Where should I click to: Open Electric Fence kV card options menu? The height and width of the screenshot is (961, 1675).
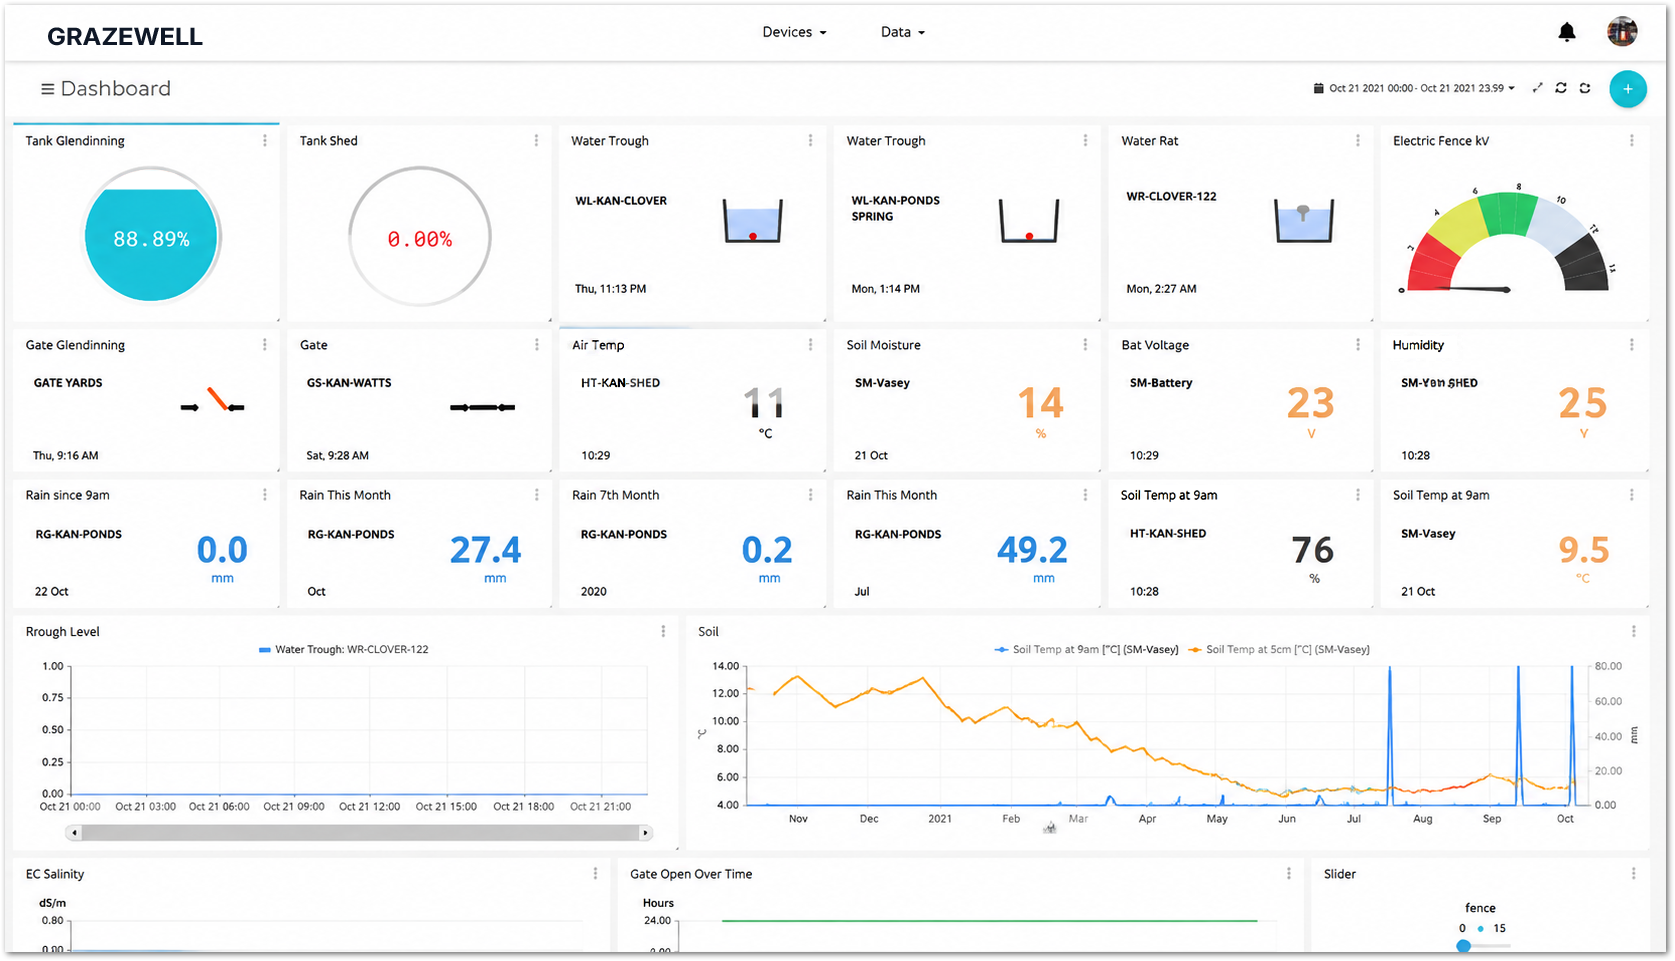(x=1632, y=141)
